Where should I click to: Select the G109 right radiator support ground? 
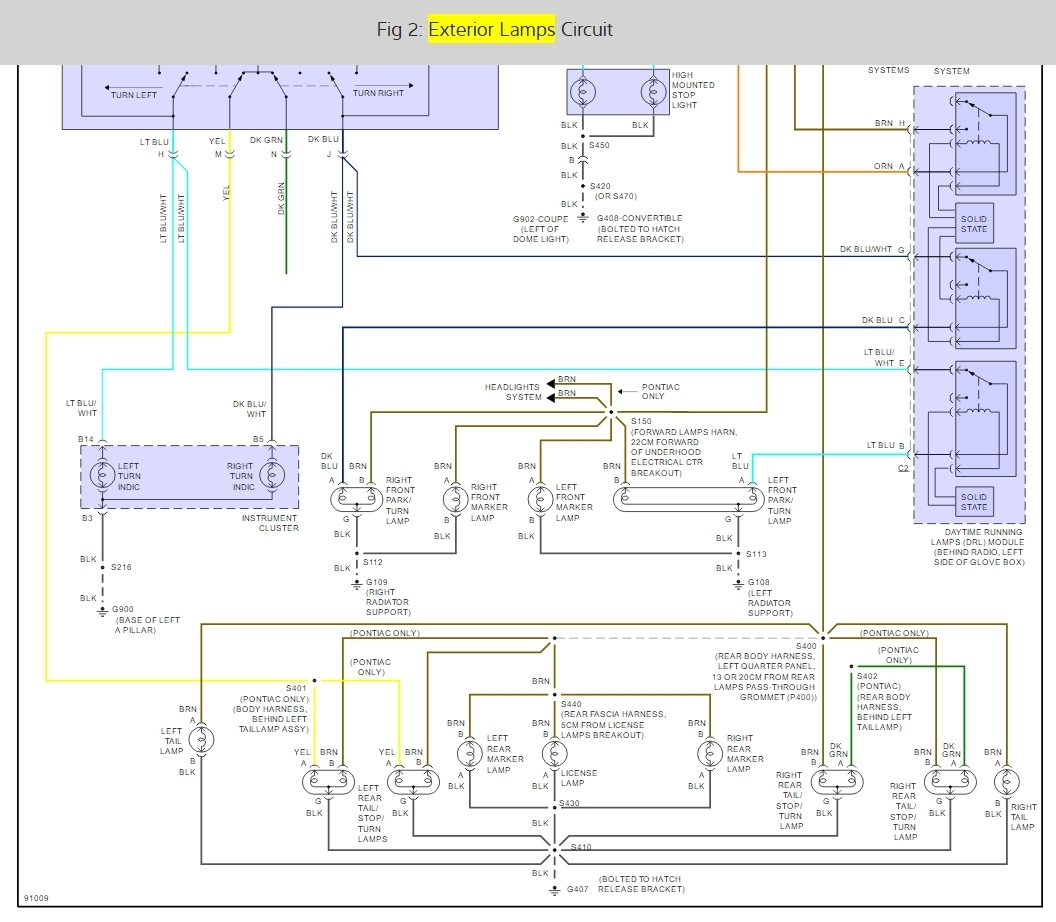[356, 584]
